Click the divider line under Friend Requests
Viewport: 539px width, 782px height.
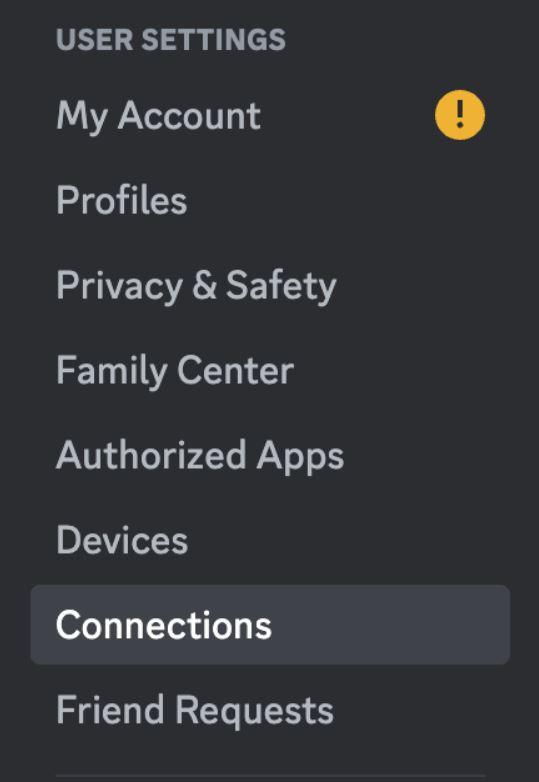coord(270,776)
